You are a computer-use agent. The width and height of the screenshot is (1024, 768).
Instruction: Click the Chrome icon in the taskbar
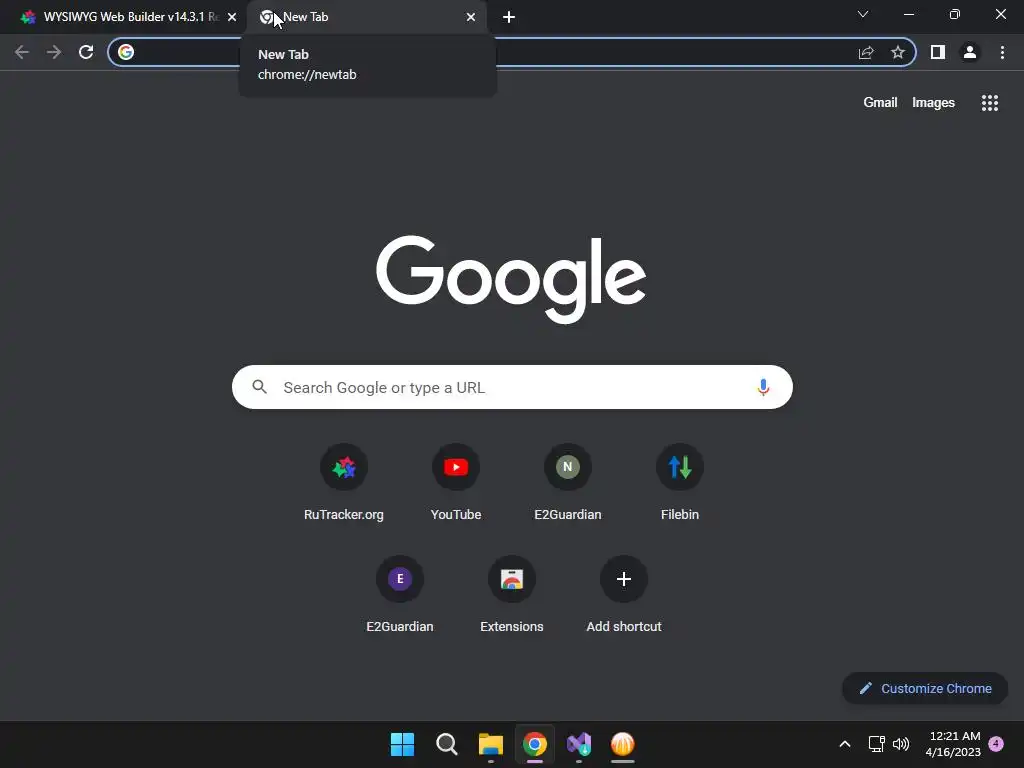click(535, 744)
